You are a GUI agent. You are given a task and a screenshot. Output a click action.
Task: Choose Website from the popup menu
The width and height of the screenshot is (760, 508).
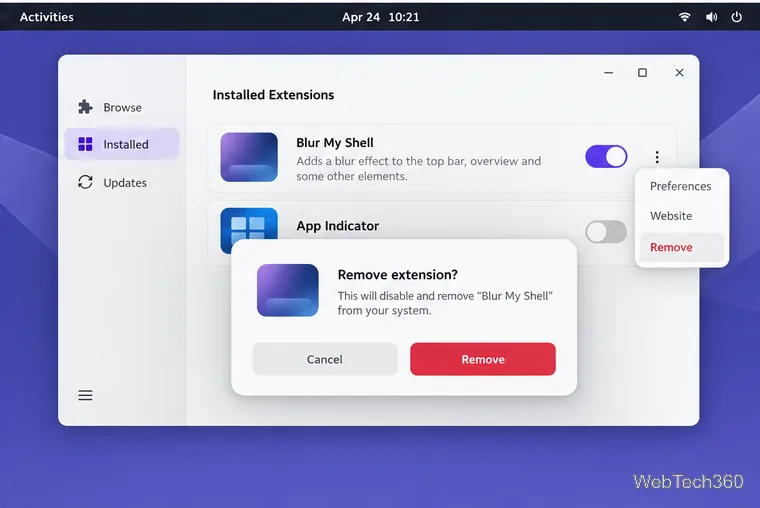[x=671, y=216]
